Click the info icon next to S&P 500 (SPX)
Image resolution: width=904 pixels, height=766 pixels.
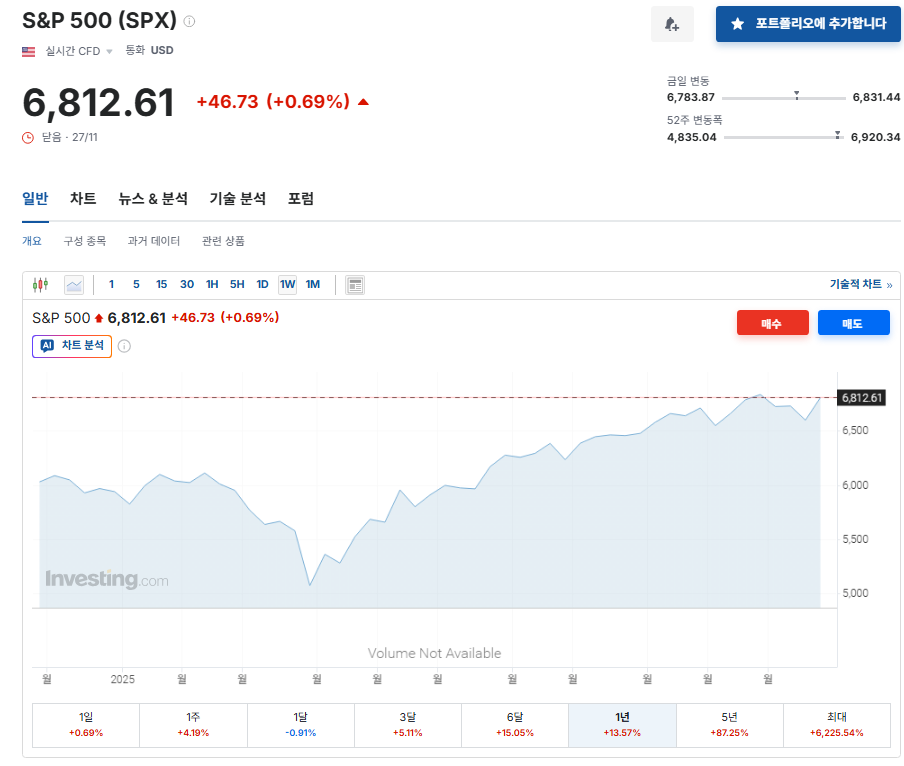[189, 21]
